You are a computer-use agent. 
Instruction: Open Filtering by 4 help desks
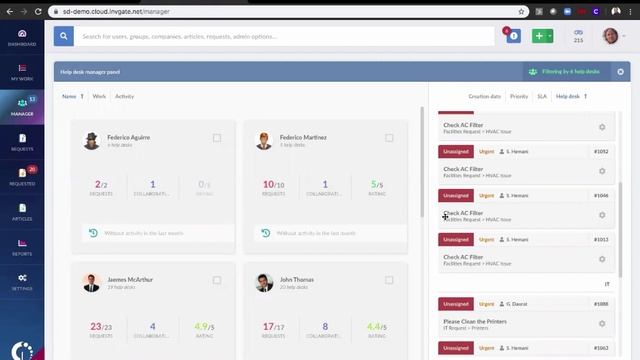coord(567,71)
